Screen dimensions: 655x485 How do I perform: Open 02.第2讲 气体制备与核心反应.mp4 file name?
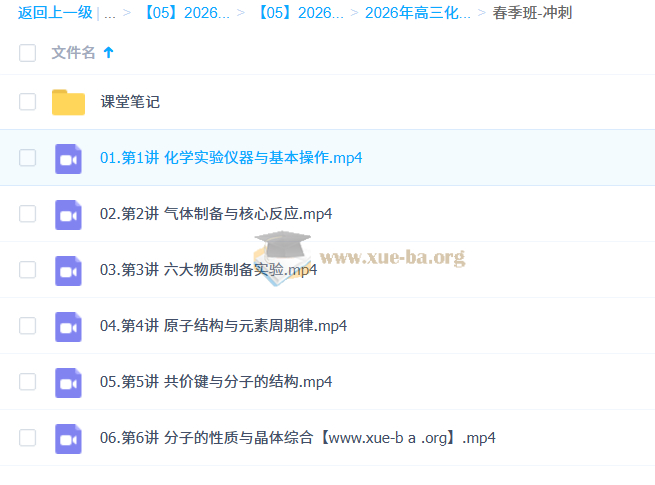pyautogui.click(x=216, y=214)
